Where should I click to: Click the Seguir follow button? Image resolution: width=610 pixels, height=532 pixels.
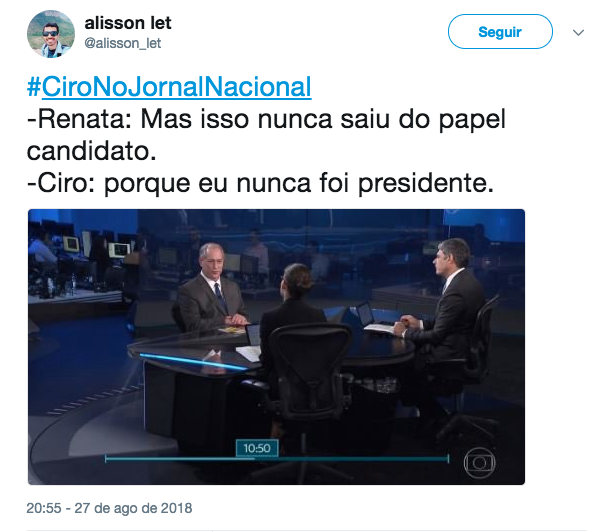(x=500, y=32)
